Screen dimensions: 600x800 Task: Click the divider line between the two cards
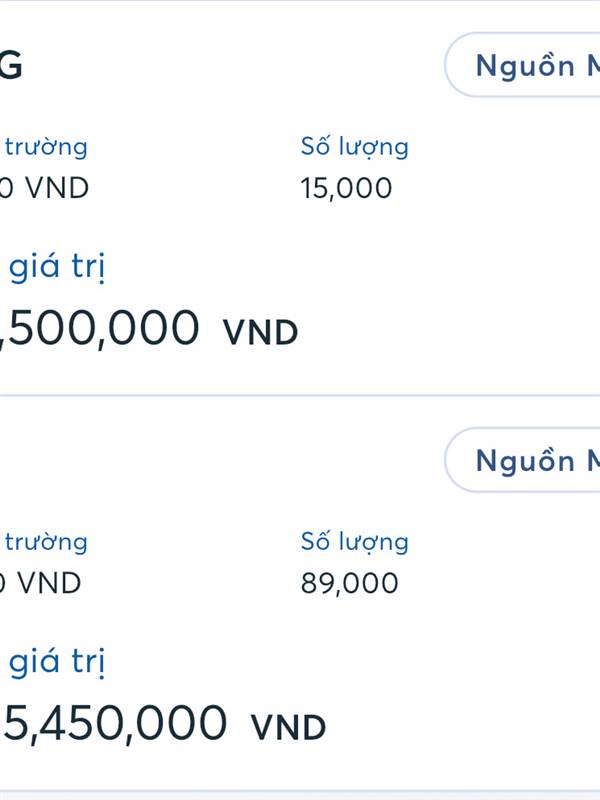coord(300,395)
